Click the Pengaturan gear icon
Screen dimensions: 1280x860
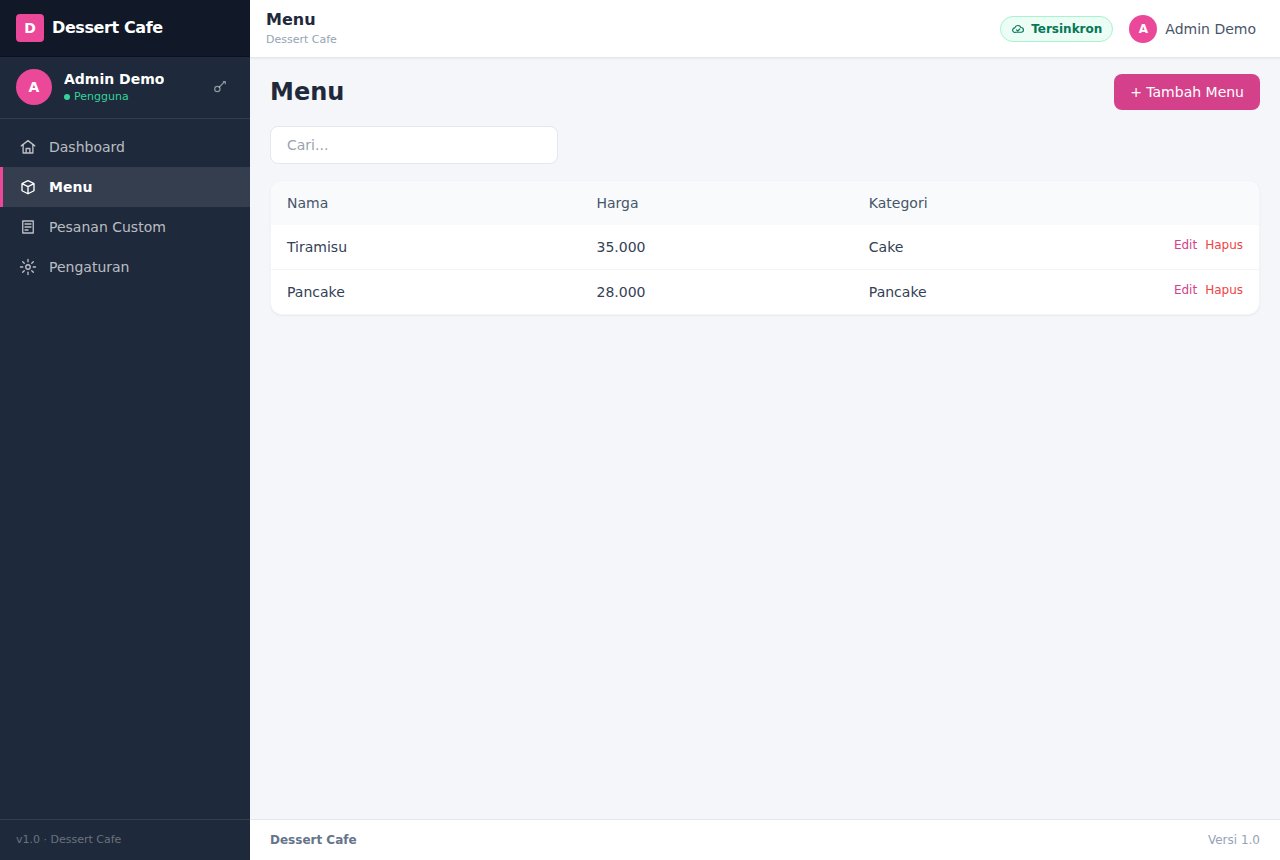[28, 267]
